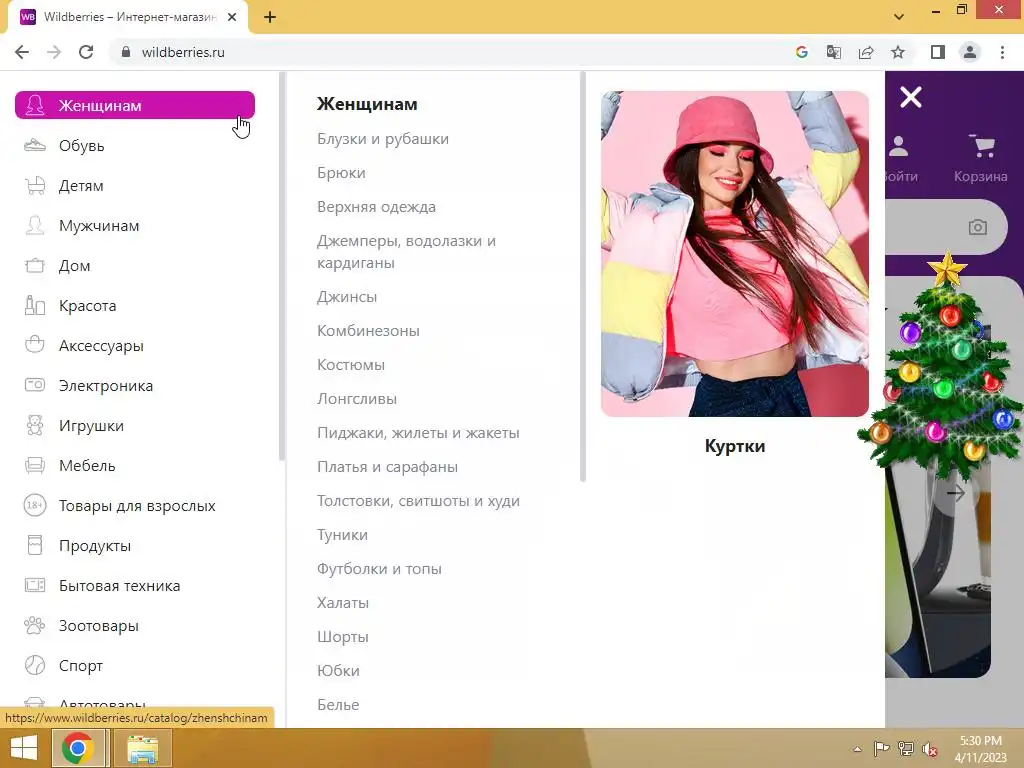Image resolution: width=1024 pixels, height=768 pixels.
Task: Go to Лонгсливы subcategory
Action: point(357,398)
